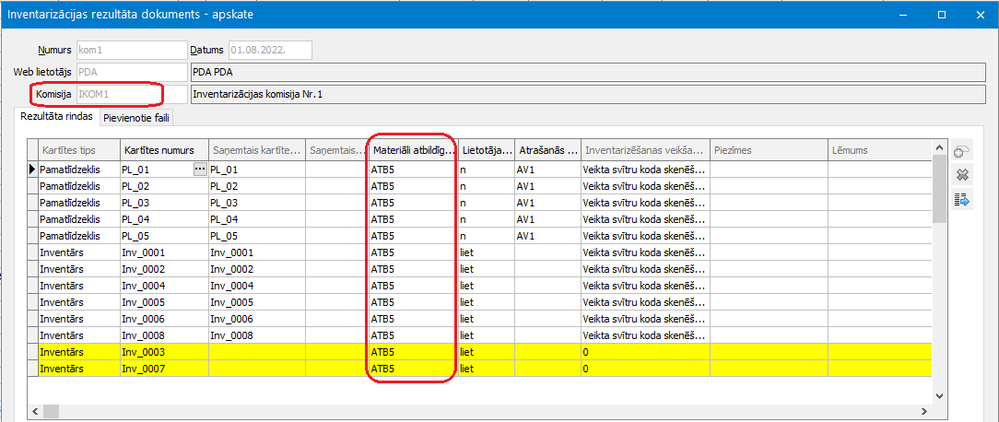The image size is (999, 422).
Task: Click AV1 location cell in PL_04 row
Action: 548,219
